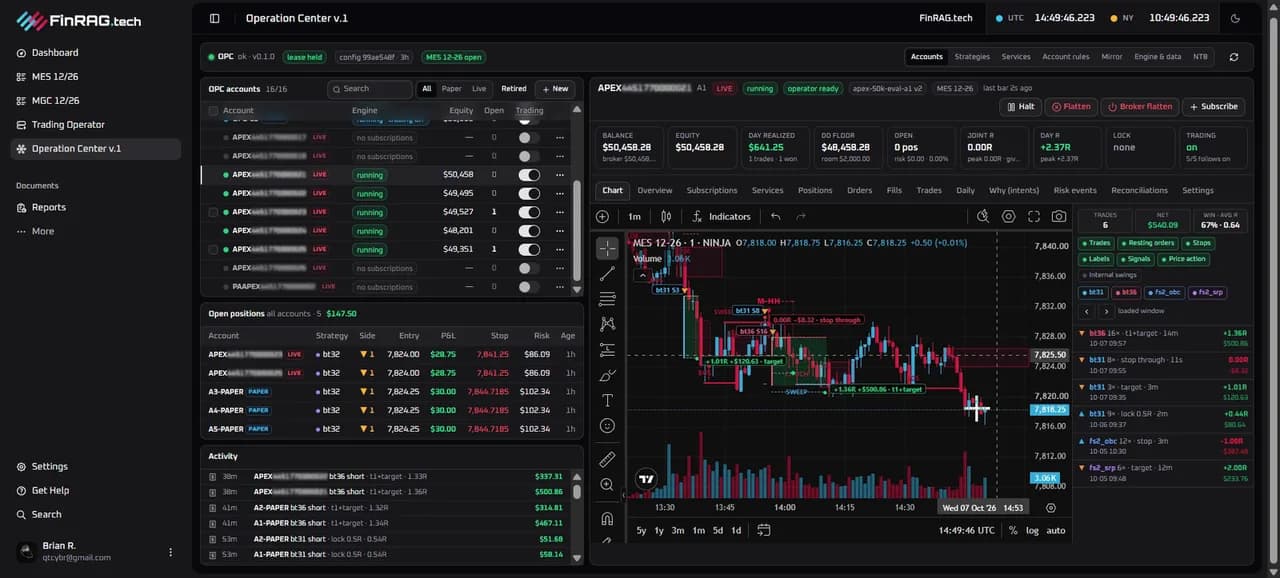Open the Fibonacci retracement tool
Screen dimensions: 1280x578
click(x=607, y=299)
